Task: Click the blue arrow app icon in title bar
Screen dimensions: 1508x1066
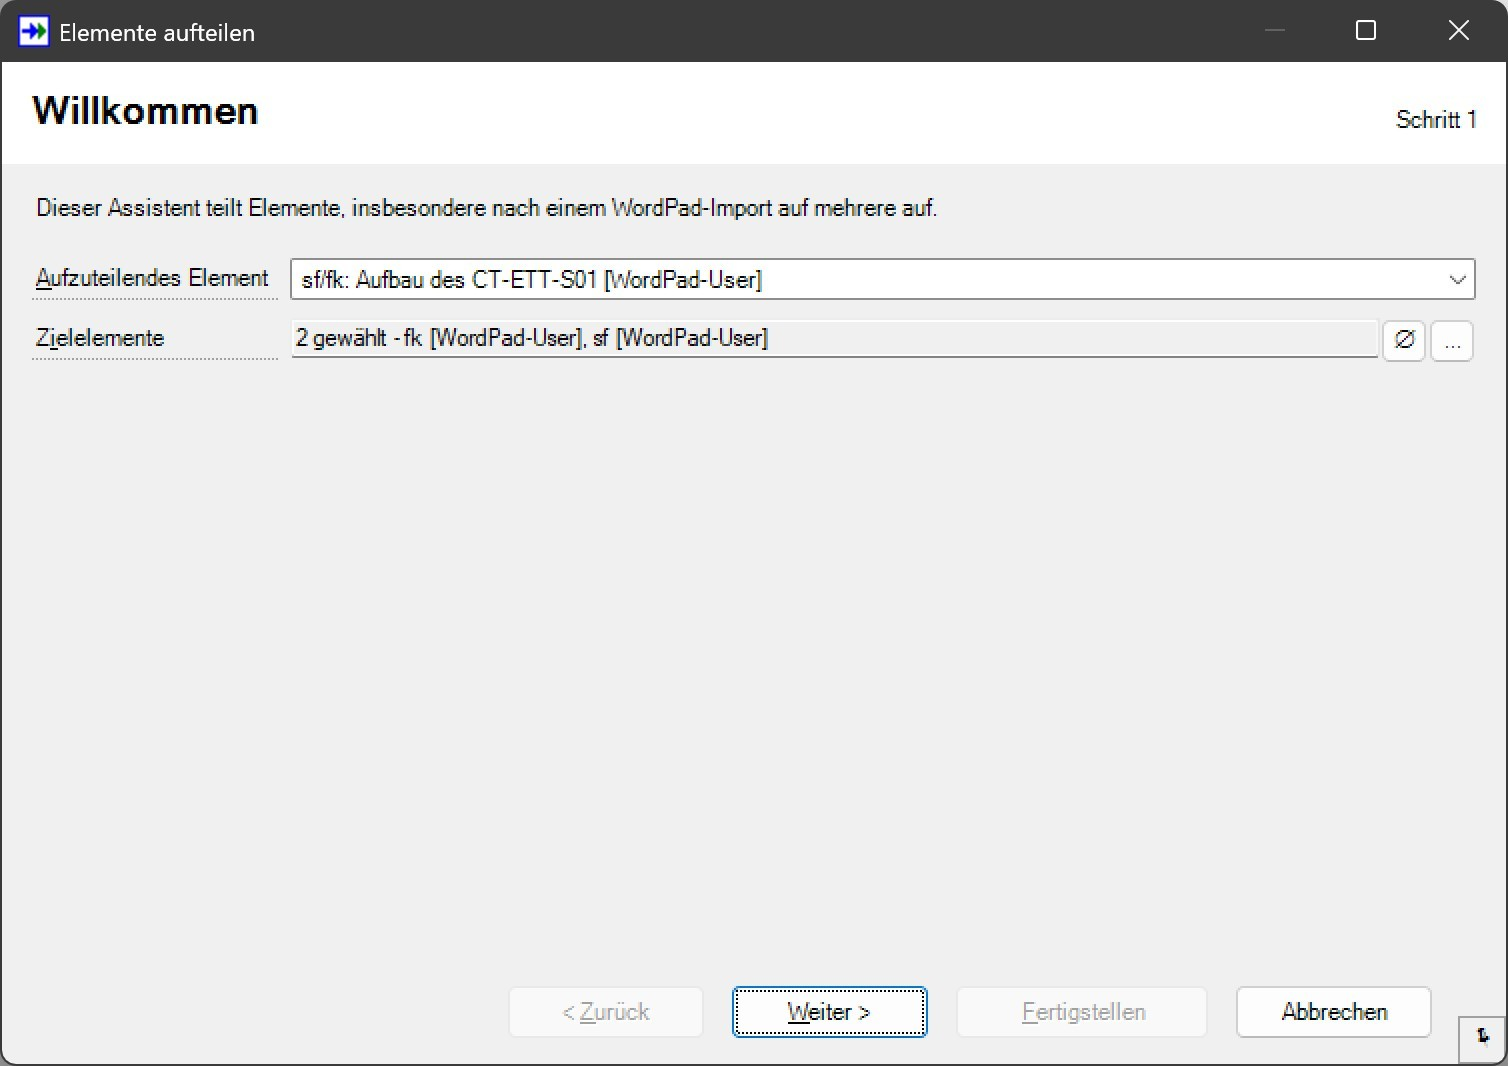Action: coord(33,32)
